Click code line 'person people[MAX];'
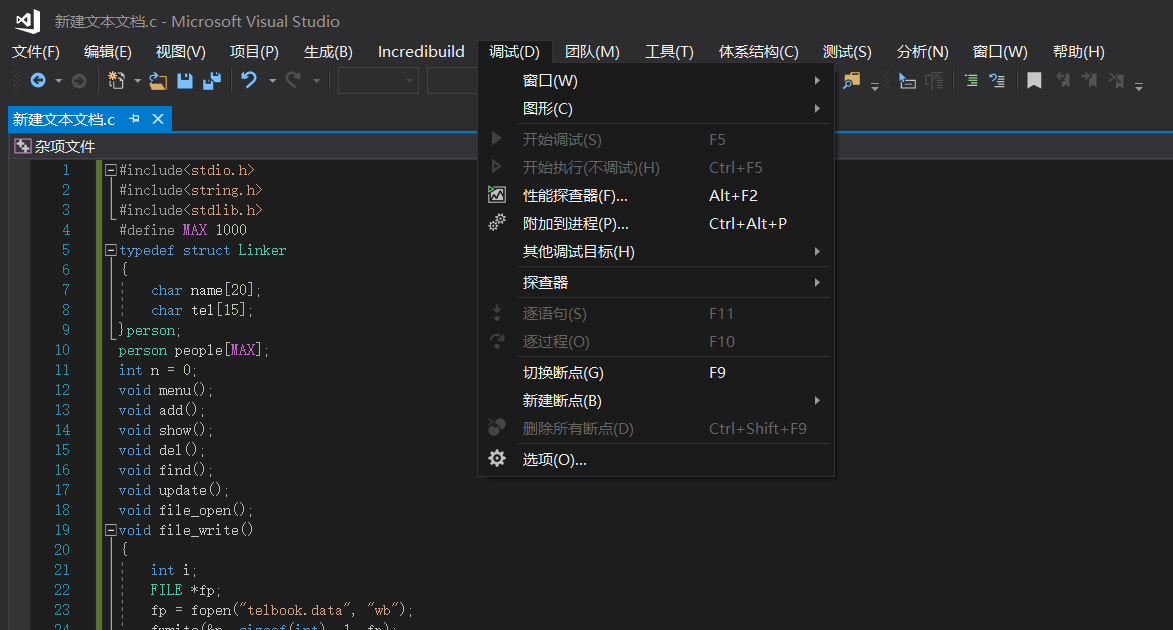Screen dimensions: 1173x630 [x=193, y=350]
